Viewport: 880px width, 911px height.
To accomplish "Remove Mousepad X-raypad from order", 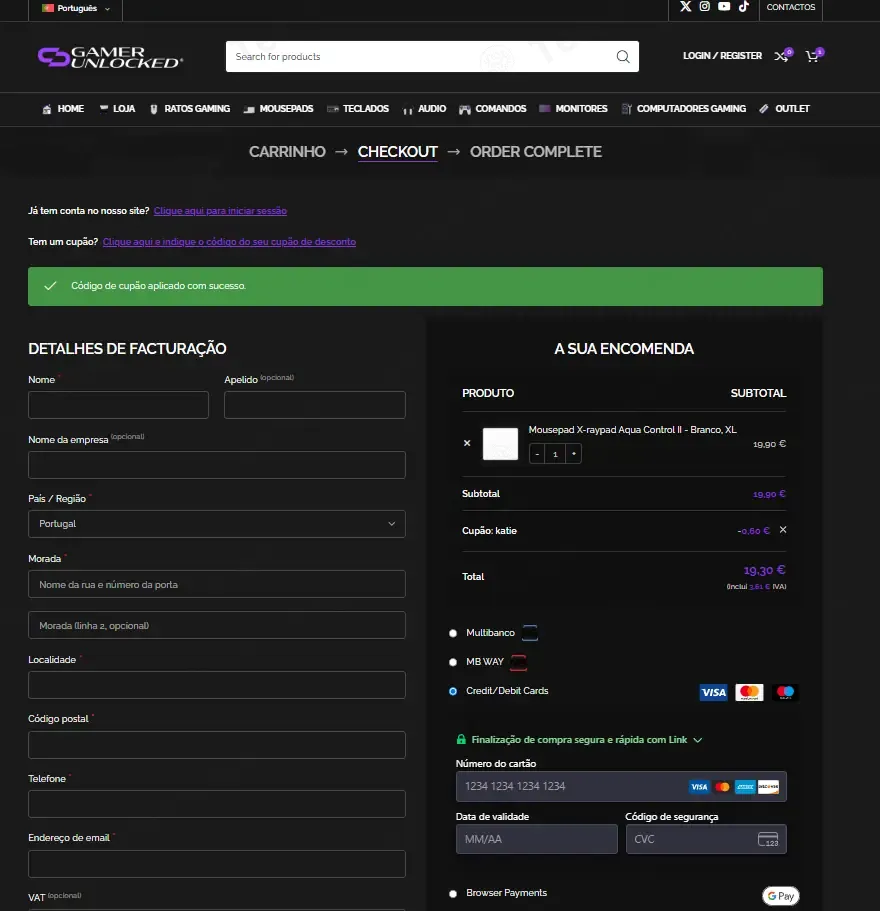I will pos(467,443).
